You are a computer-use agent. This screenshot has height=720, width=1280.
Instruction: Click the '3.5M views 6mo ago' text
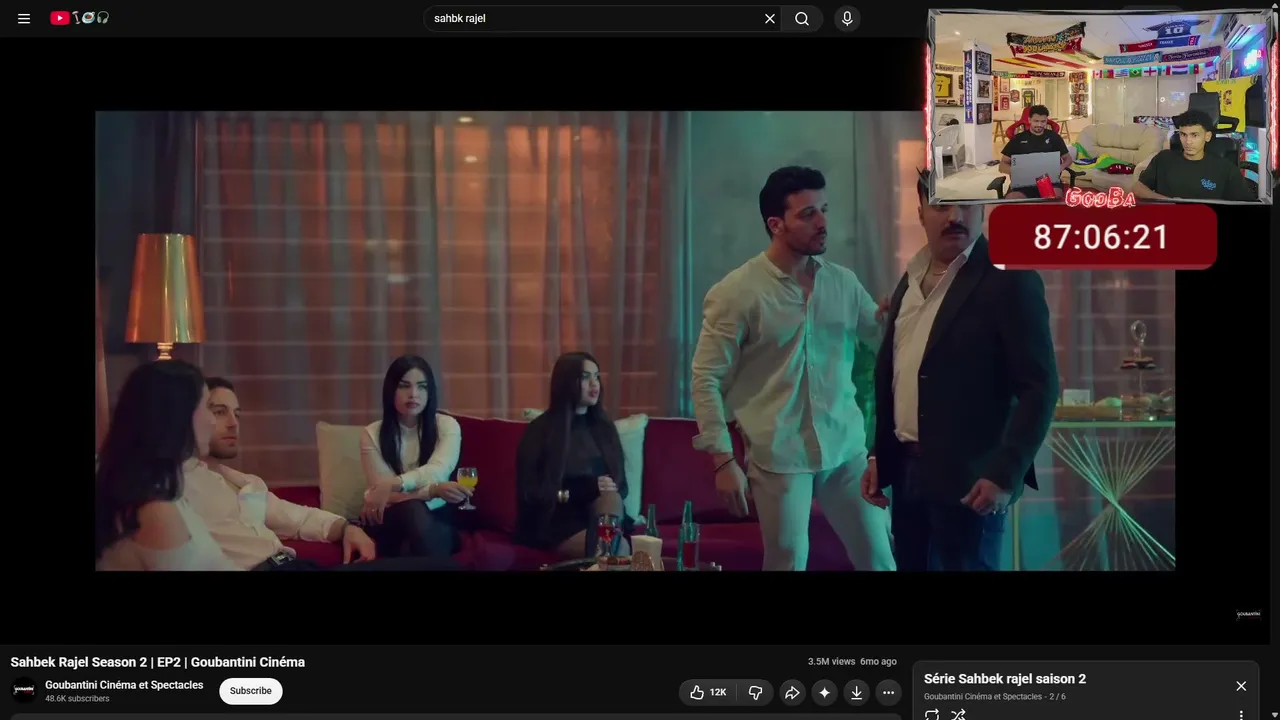(852, 662)
